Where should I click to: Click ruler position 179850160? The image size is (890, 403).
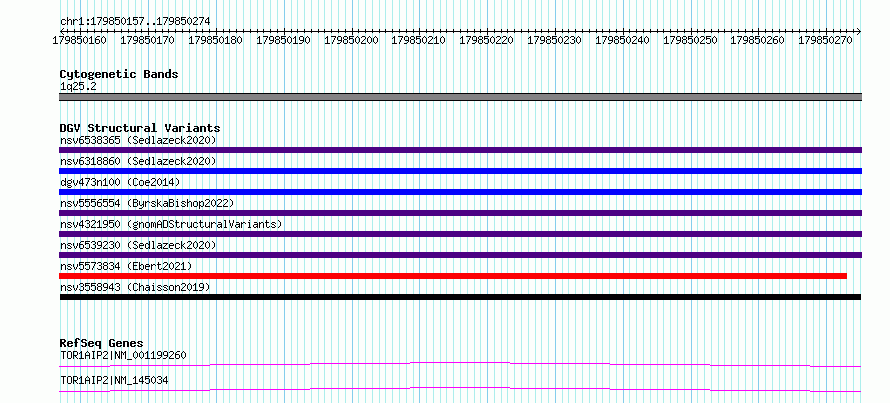(79, 40)
